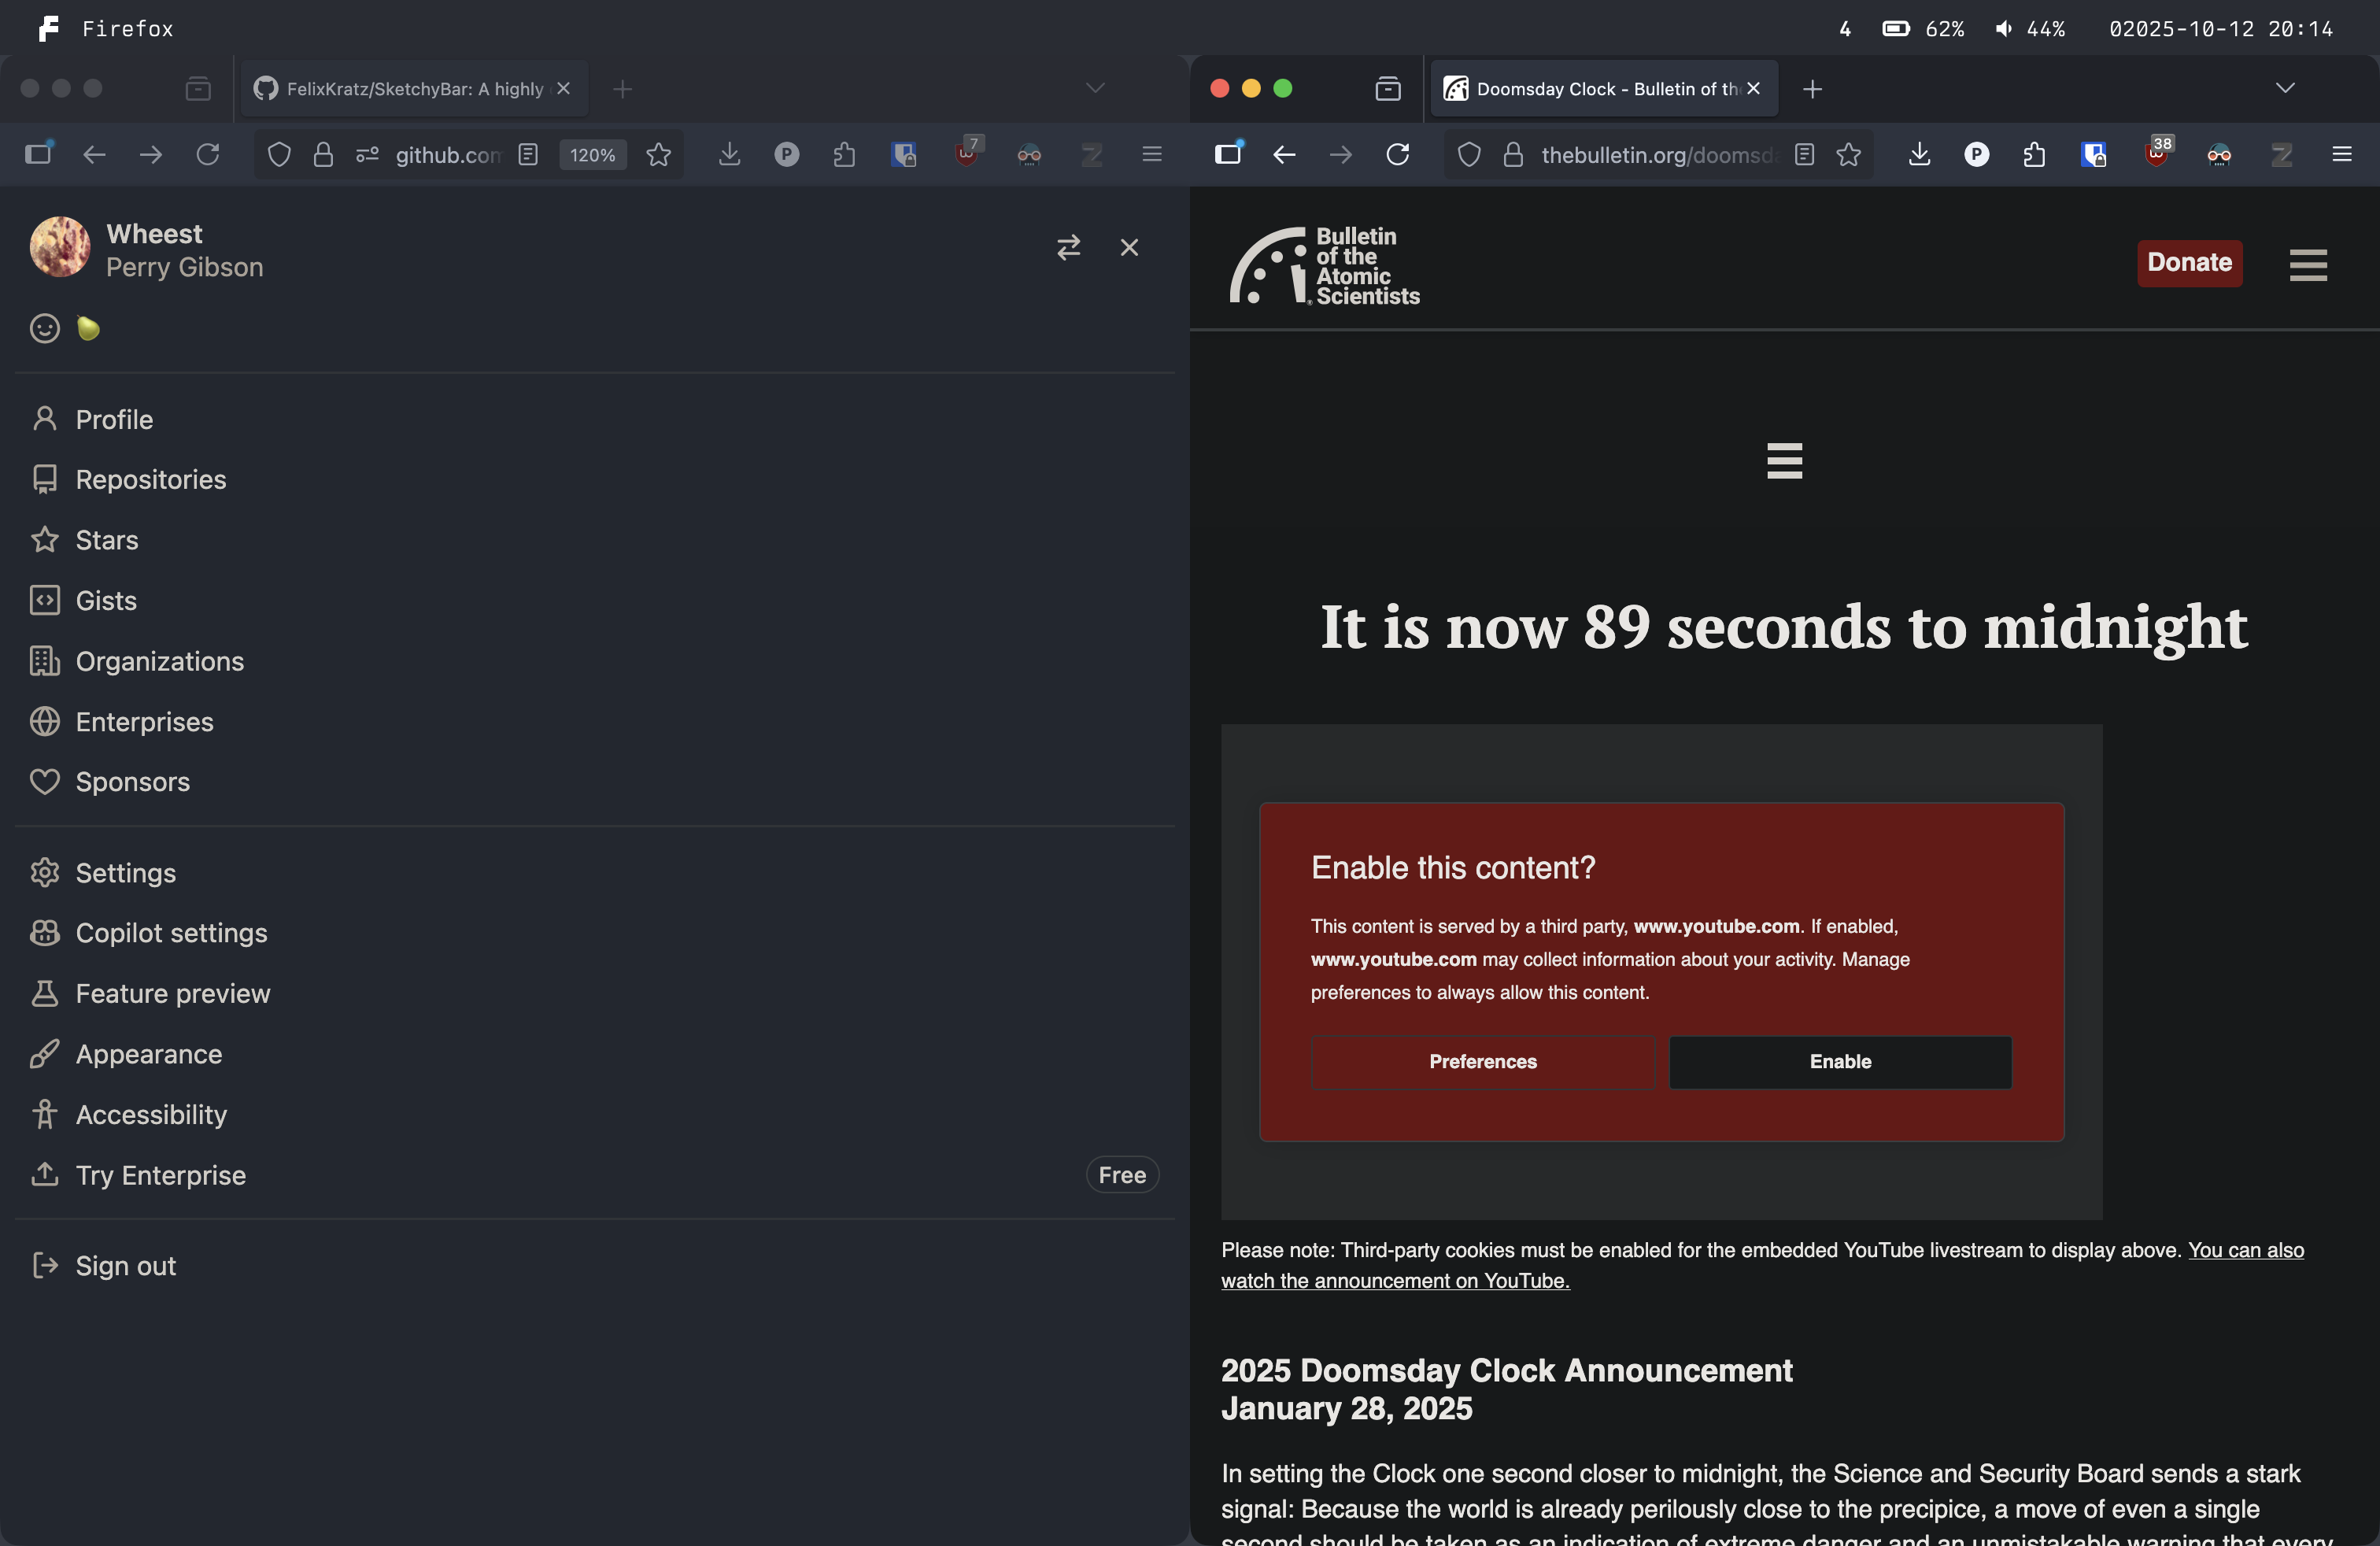Image resolution: width=2380 pixels, height=1546 pixels.
Task: Enable the embedded YouTube content
Action: click(1840, 1062)
